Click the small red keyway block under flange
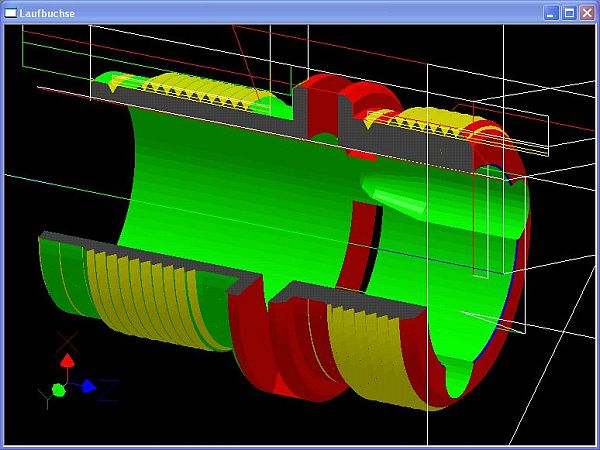Image resolution: width=600 pixels, height=450 pixels. (x=360, y=156)
